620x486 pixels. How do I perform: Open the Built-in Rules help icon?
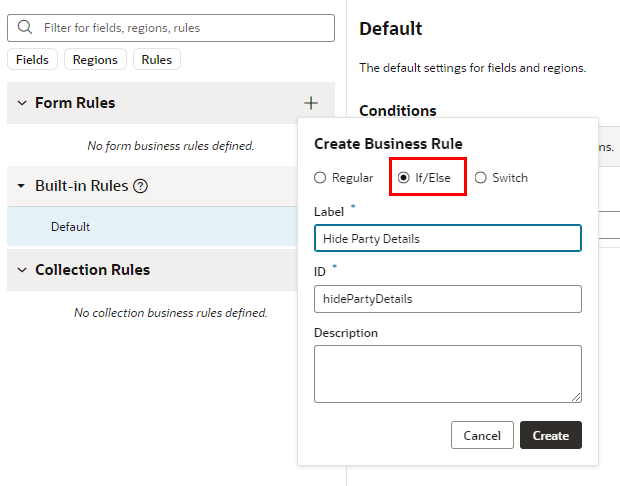pyautogui.click(x=141, y=186)
